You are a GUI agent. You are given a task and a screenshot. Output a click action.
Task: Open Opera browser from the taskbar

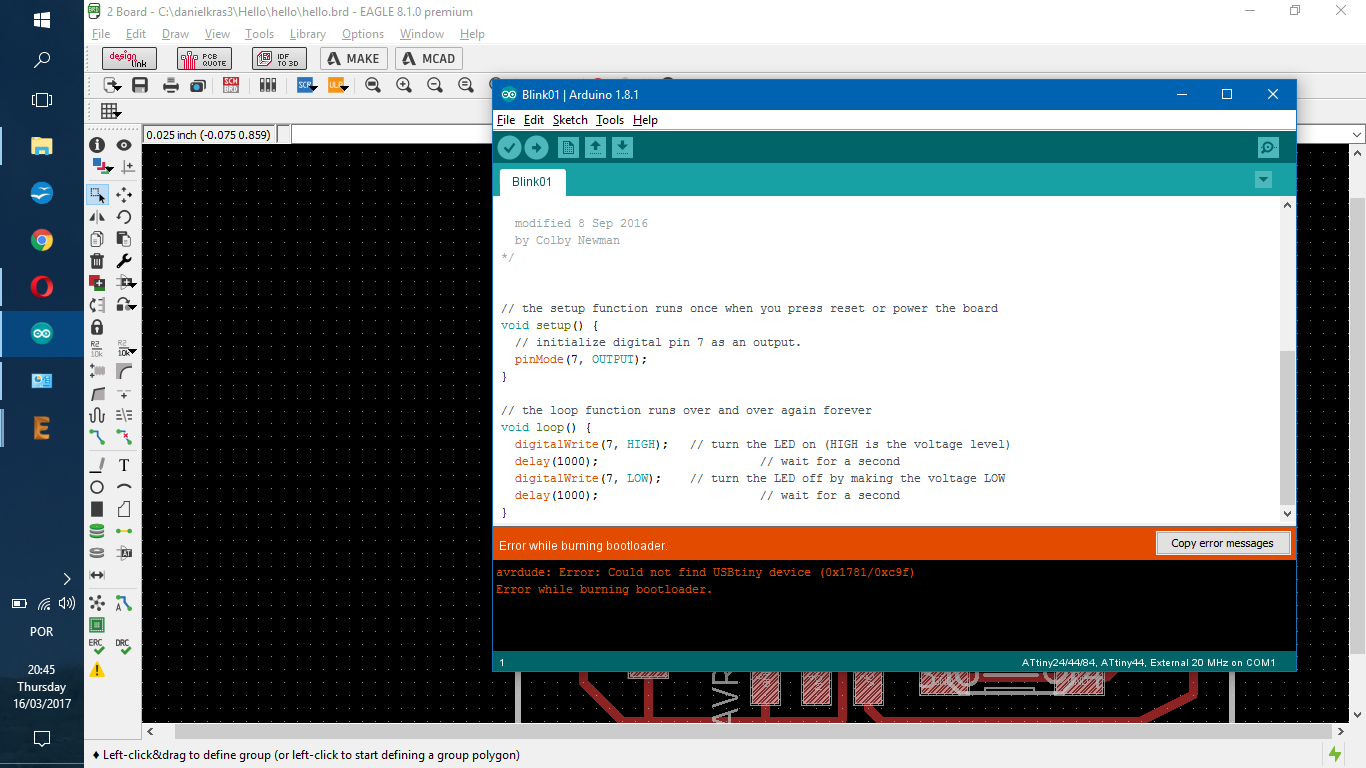pyautogui.click(x=42, y=287)
